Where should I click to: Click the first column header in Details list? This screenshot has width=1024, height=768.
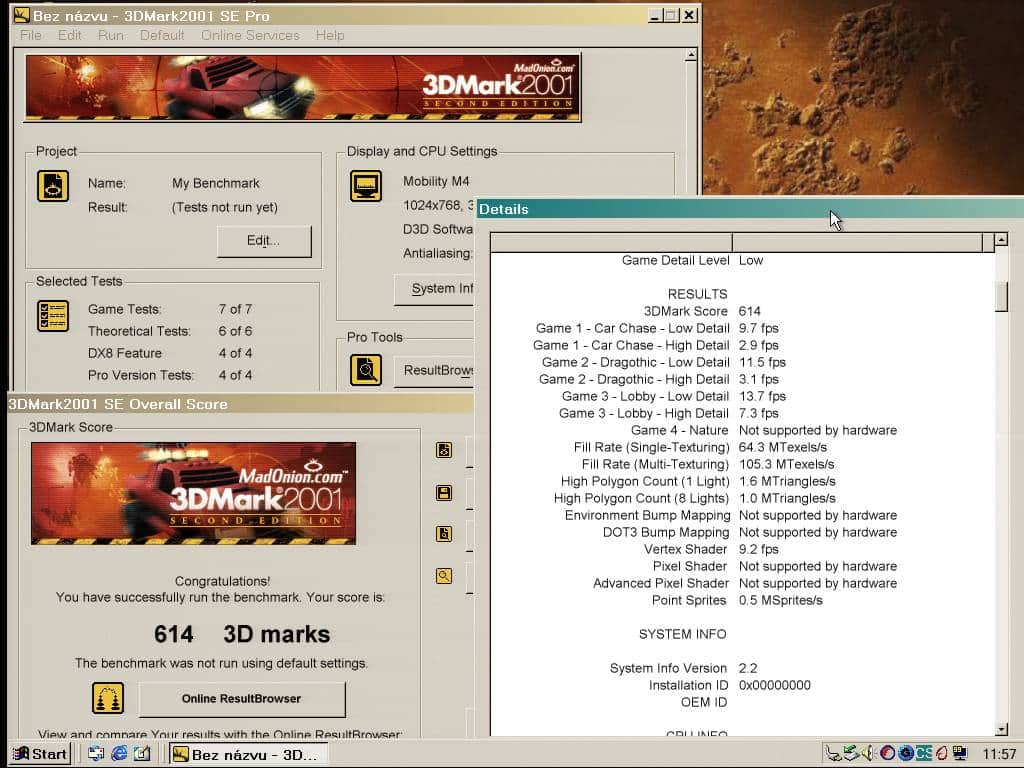tap(611, 242)
